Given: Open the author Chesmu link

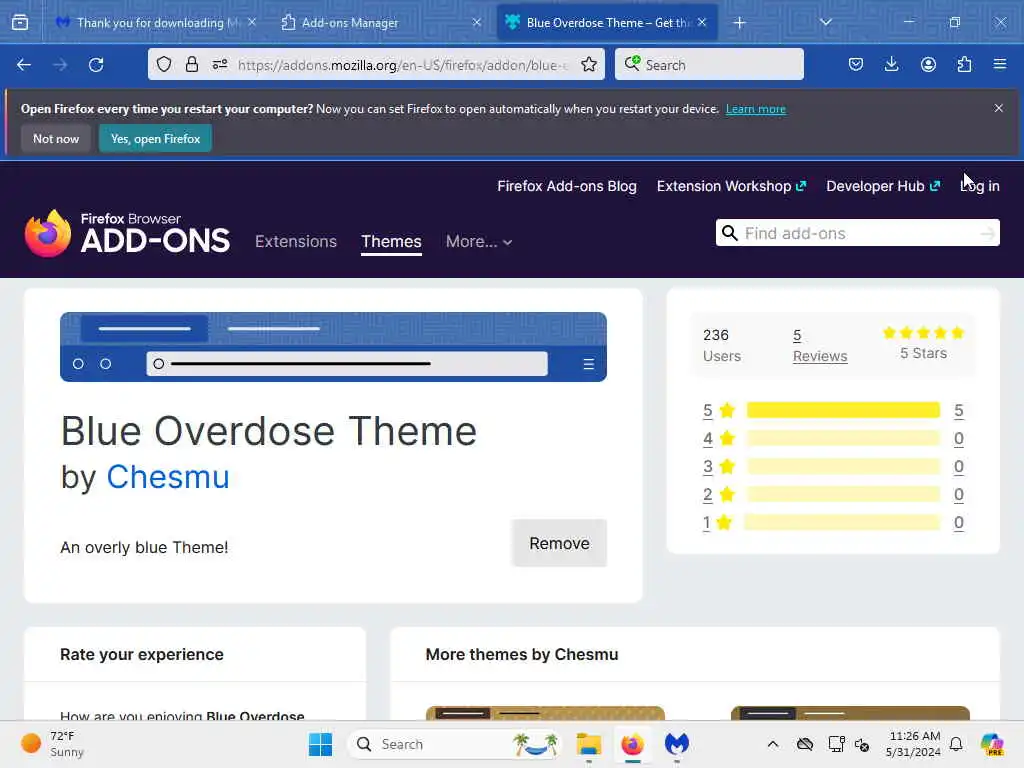Looking at the screenshot, I should coord(168,477).
